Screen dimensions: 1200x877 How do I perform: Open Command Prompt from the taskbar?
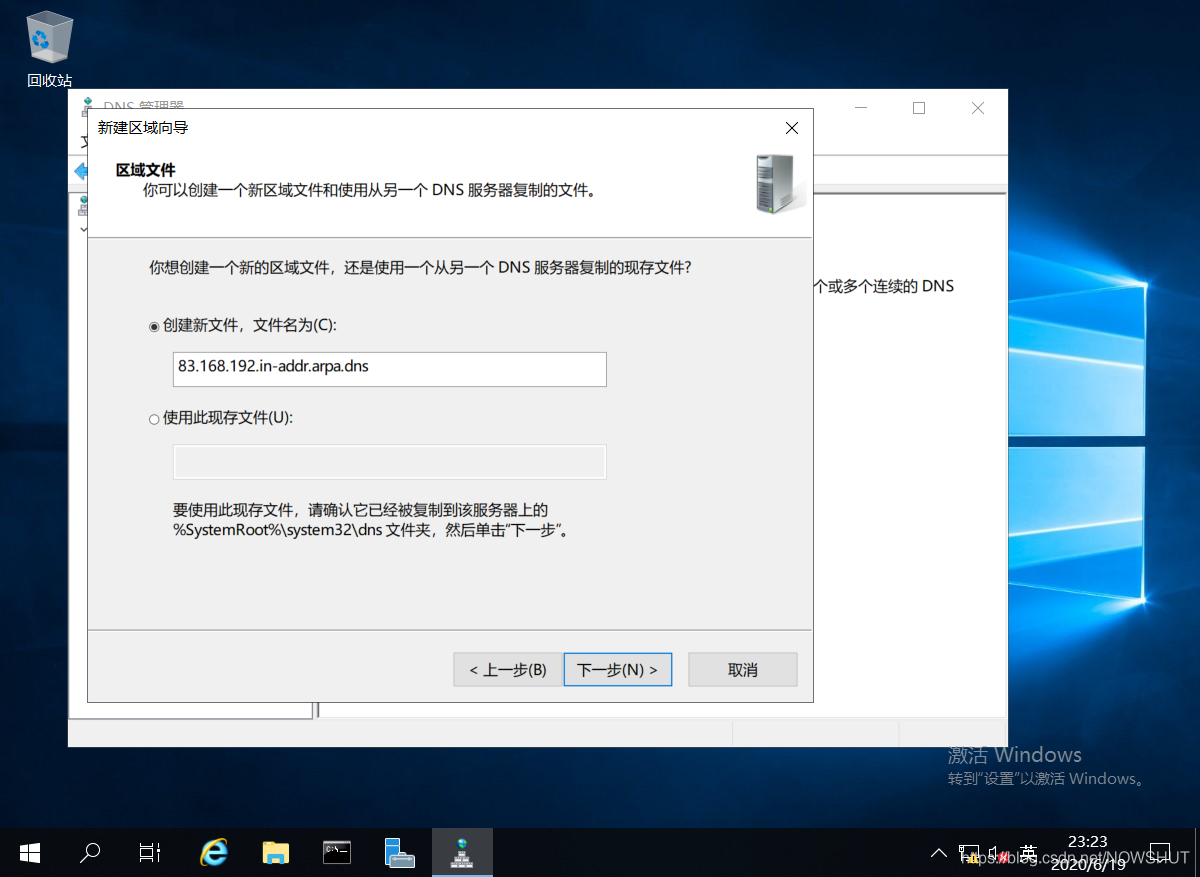pos(337,852)
